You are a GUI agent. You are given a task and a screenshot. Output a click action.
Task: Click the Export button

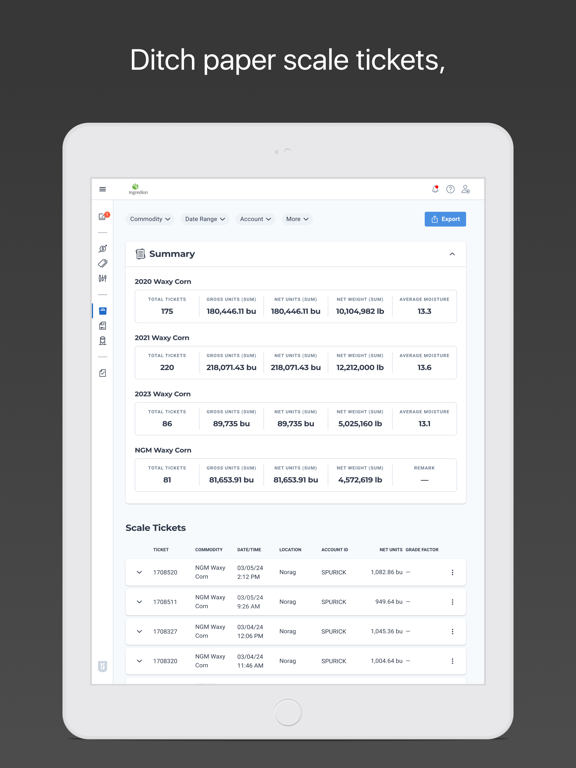tap(445, 219)
